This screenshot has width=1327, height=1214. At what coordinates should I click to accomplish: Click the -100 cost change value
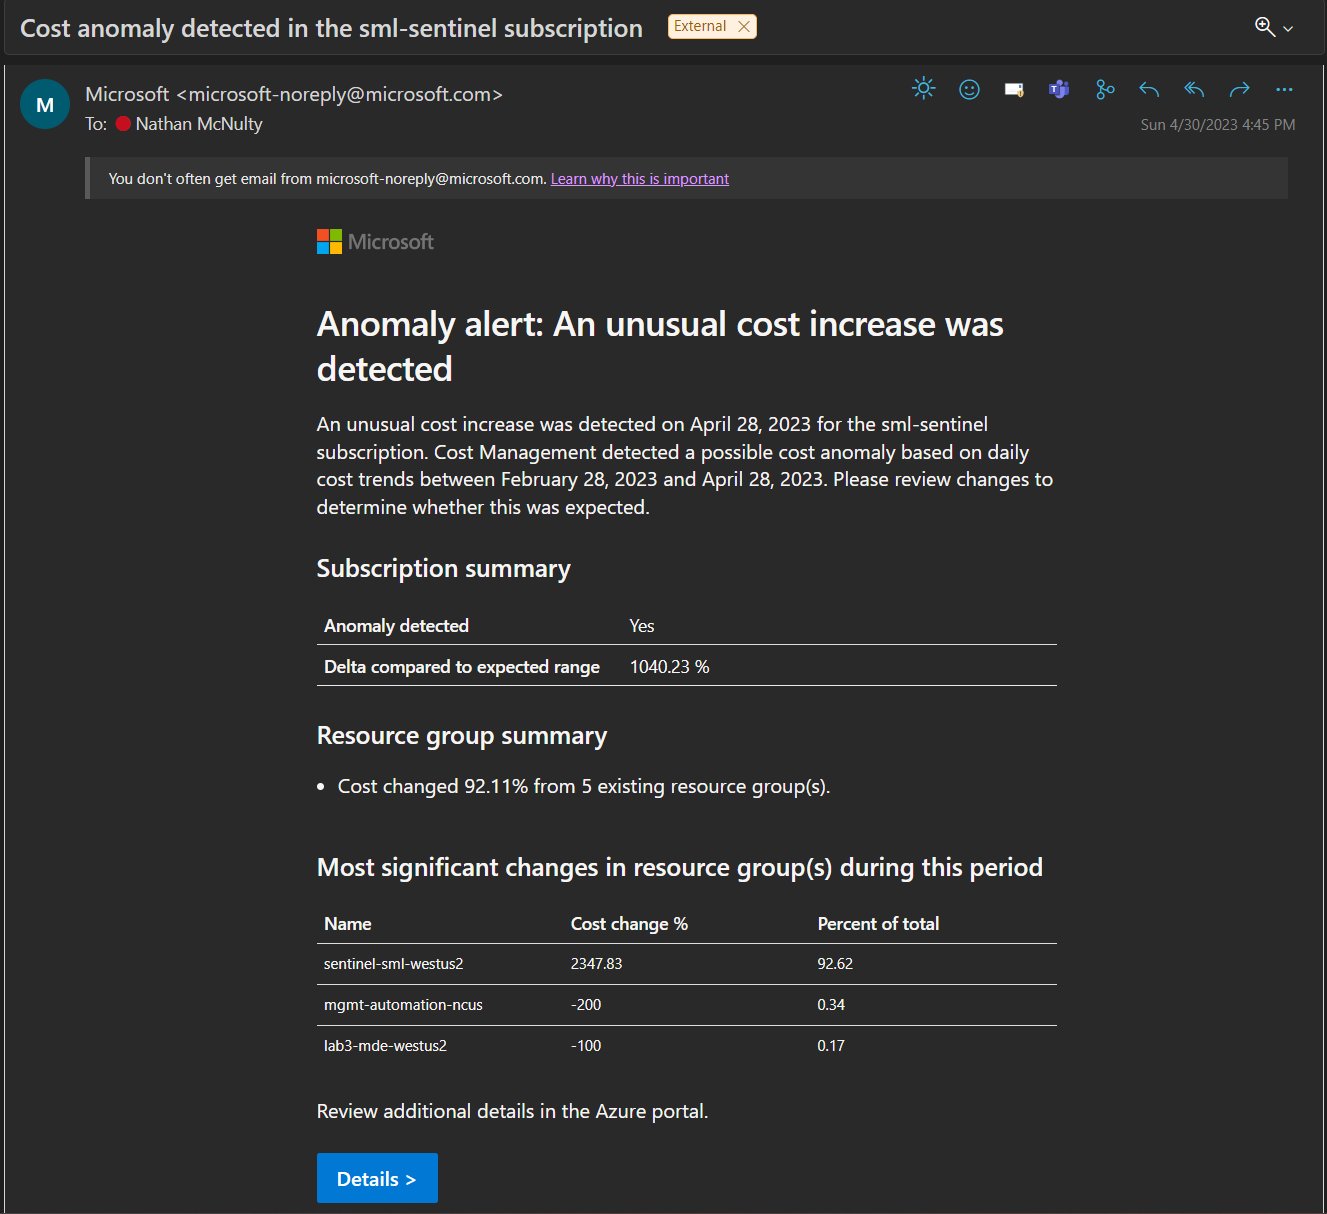pos(586,1046)
